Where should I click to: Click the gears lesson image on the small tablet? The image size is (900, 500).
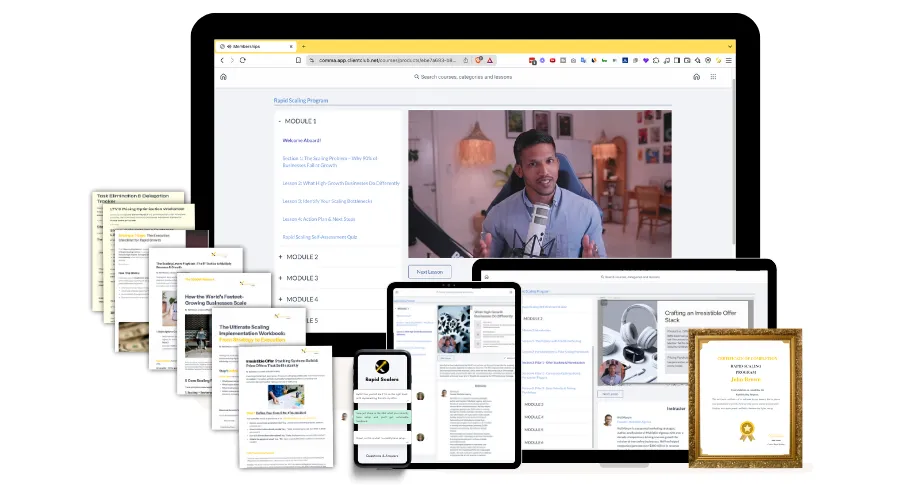(453, 329)
